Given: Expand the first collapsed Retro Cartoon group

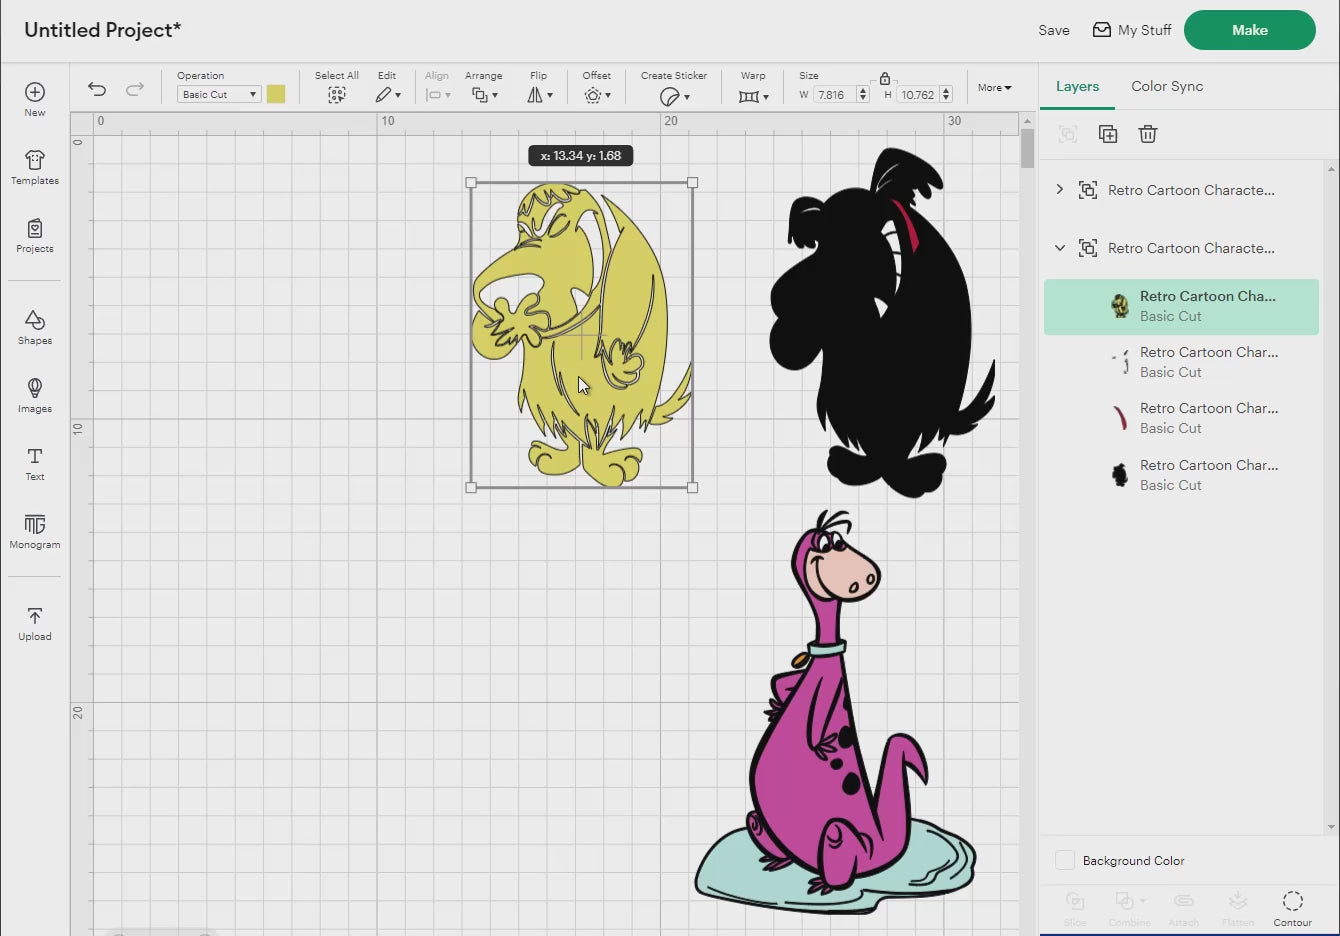Looking at the screenshot, I should tap(1060, 189).
